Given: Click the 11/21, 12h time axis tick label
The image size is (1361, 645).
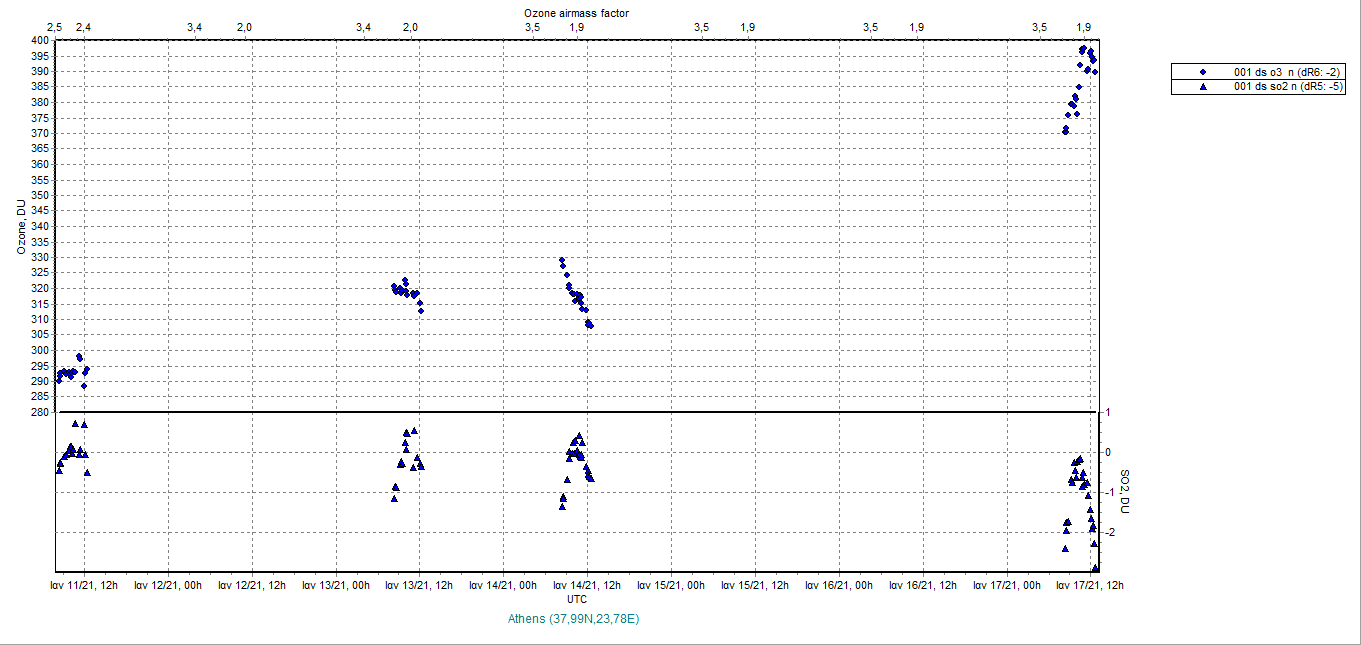Looking at the screenshot, I should (84, 586).
